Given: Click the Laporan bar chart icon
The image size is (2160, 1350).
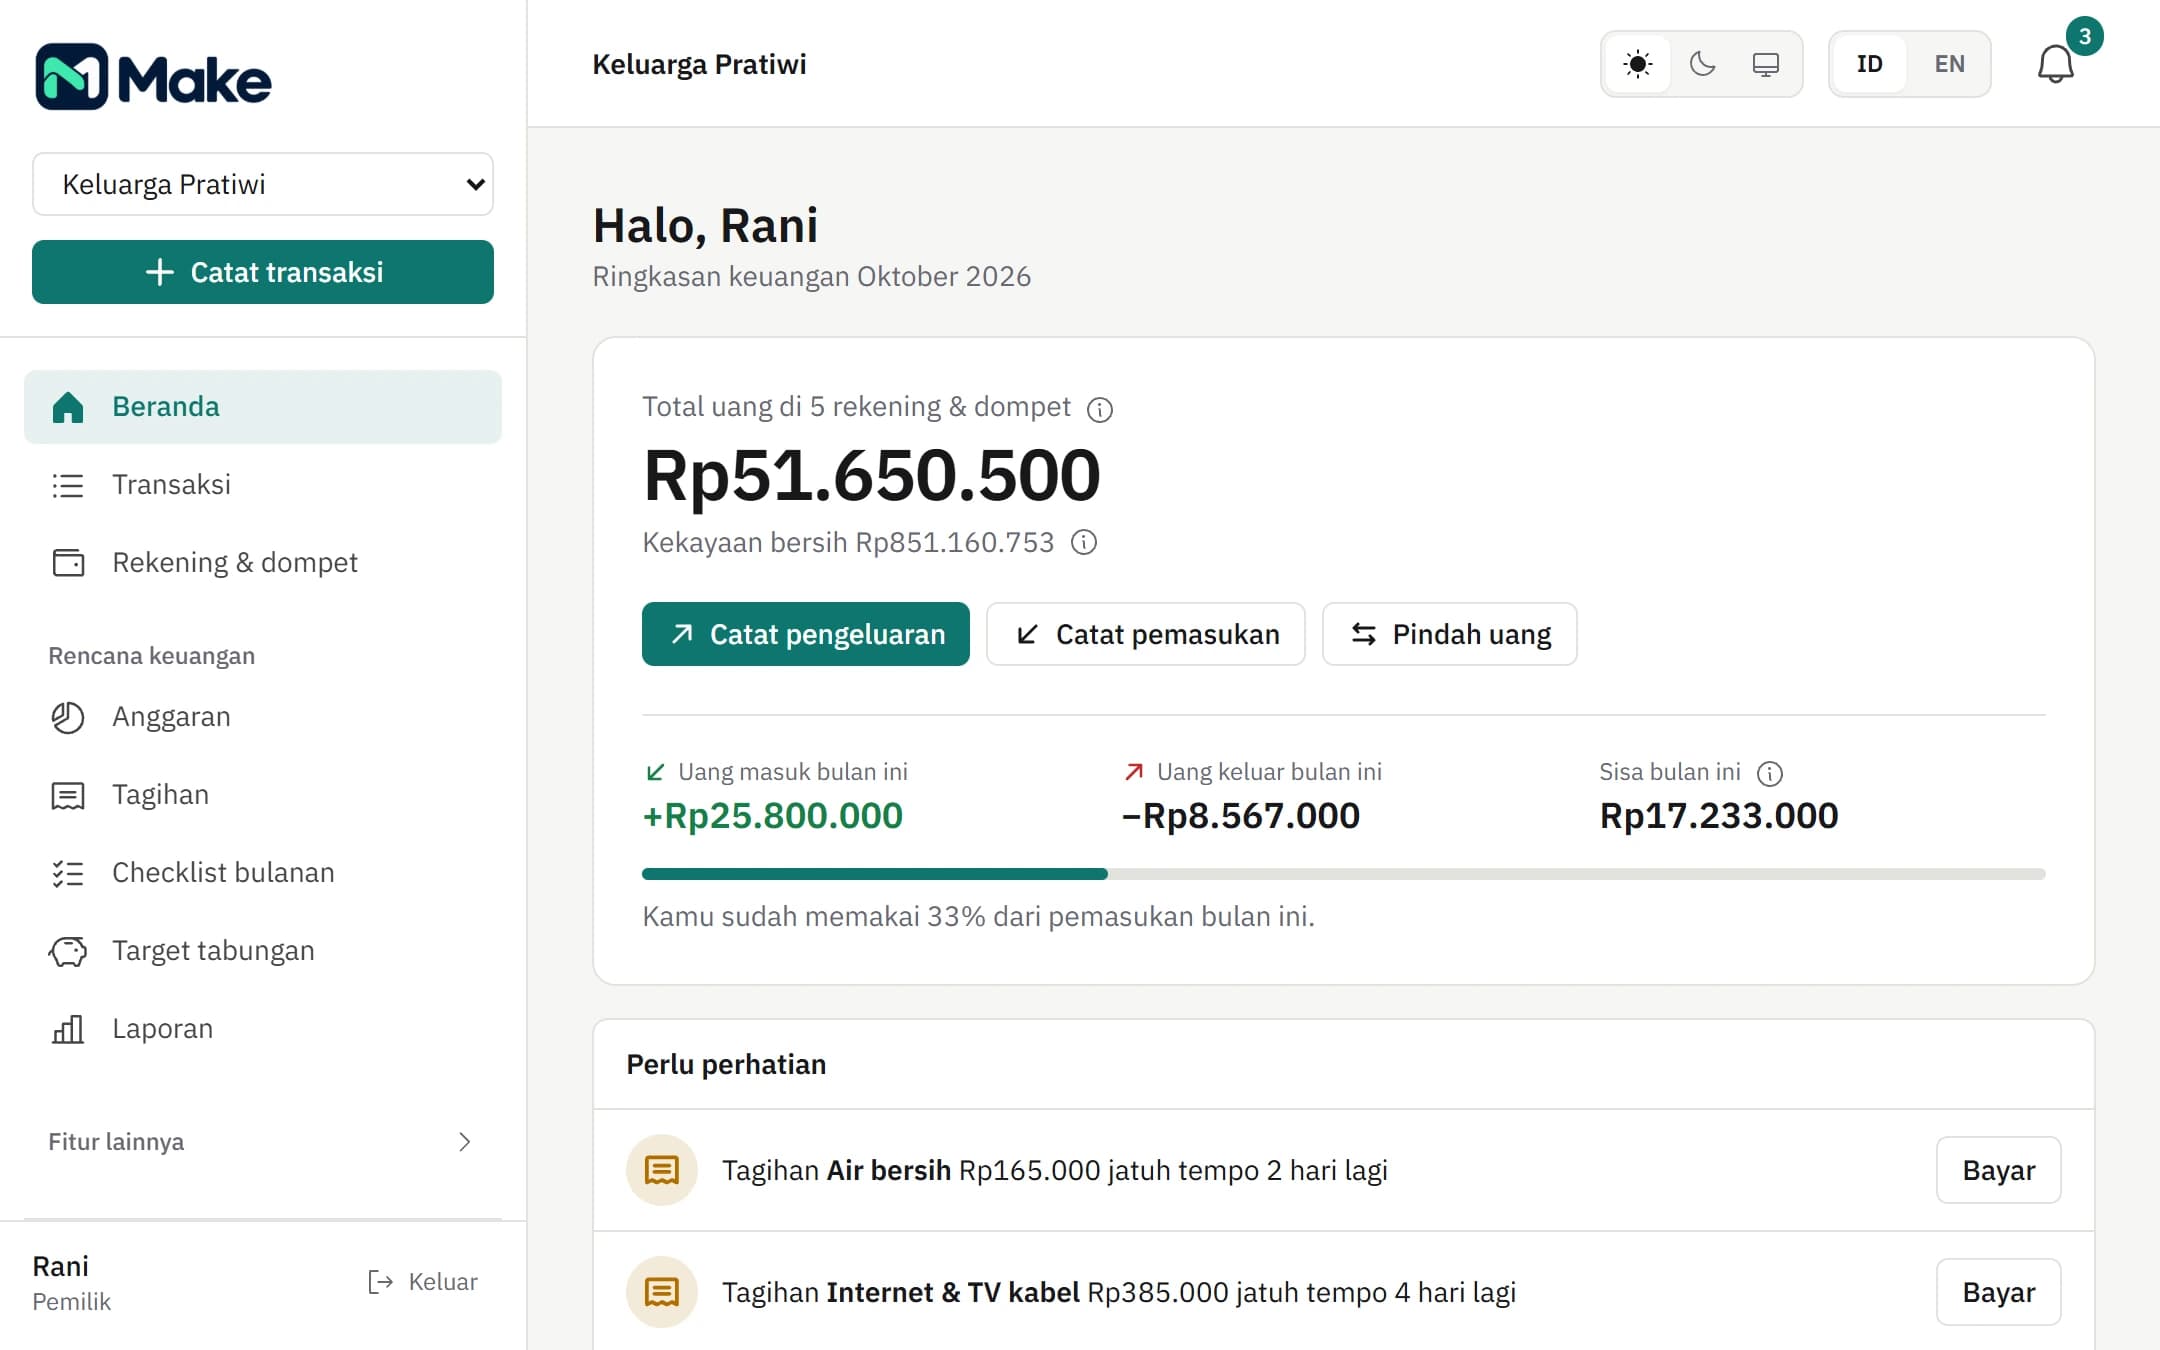Looking at the screenshot, I should (x=68, y=1029).
